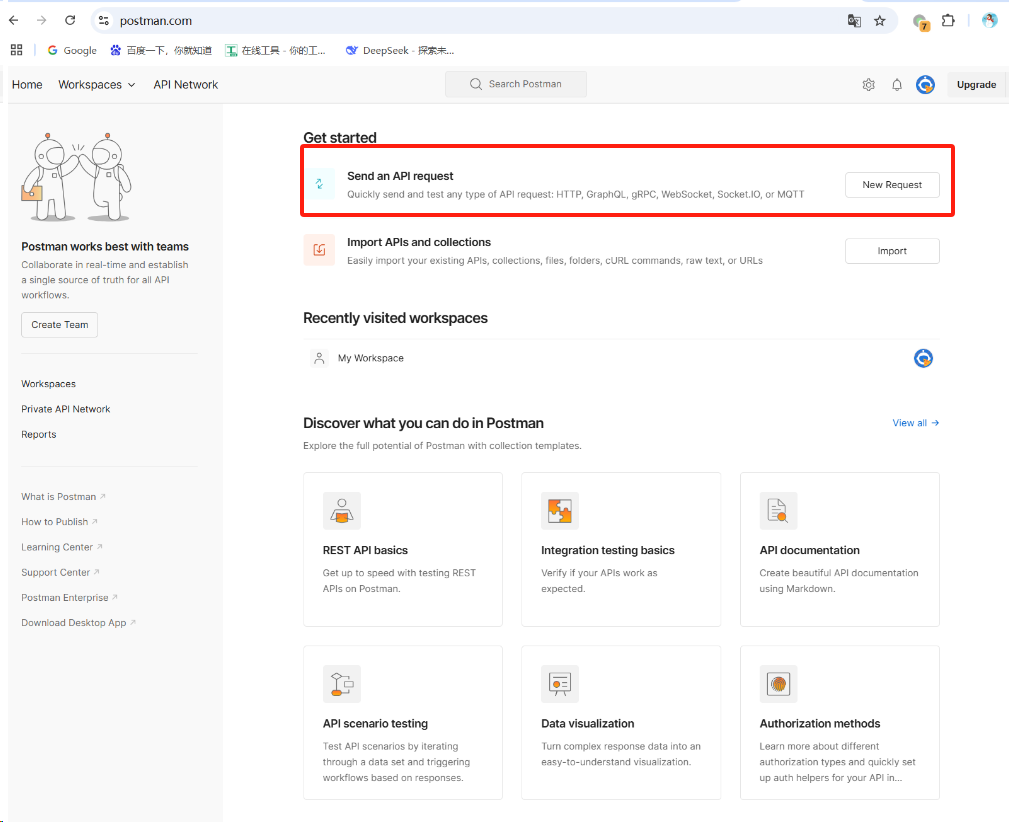
Task: Click the Postman astronauts illustration
Action: [77, 178]
